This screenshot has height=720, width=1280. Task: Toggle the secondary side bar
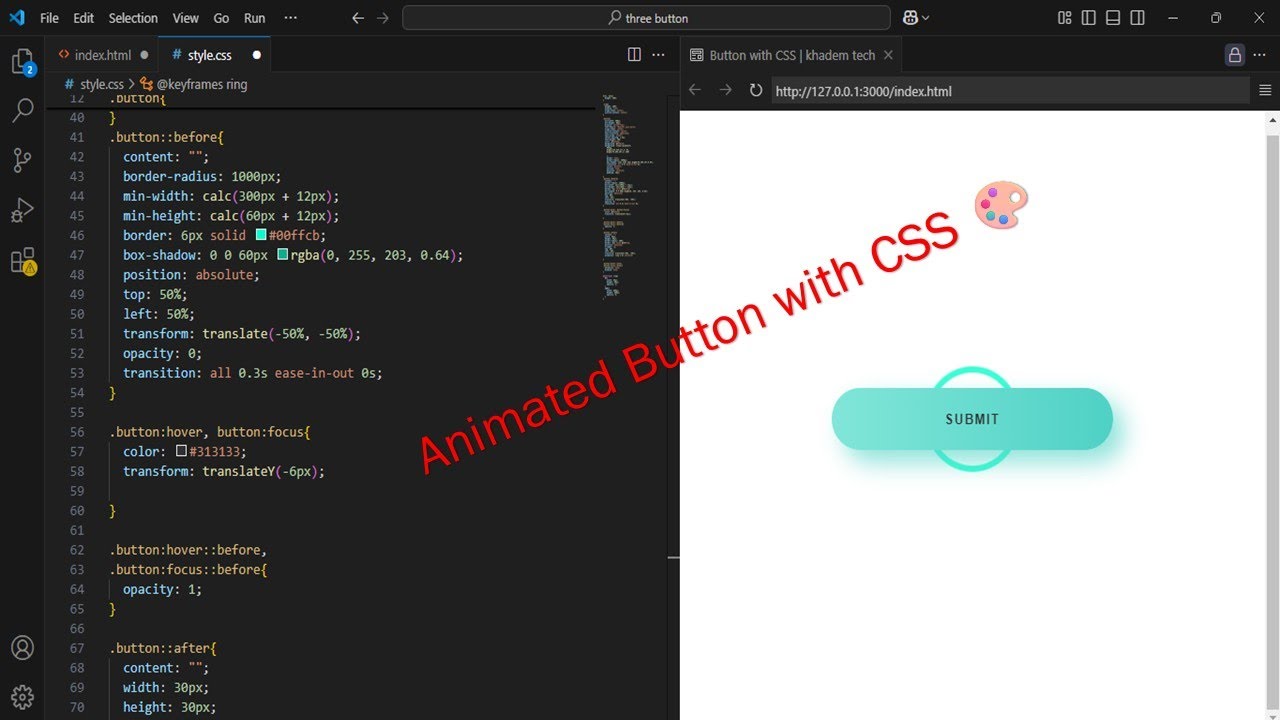click(1137, 18)
